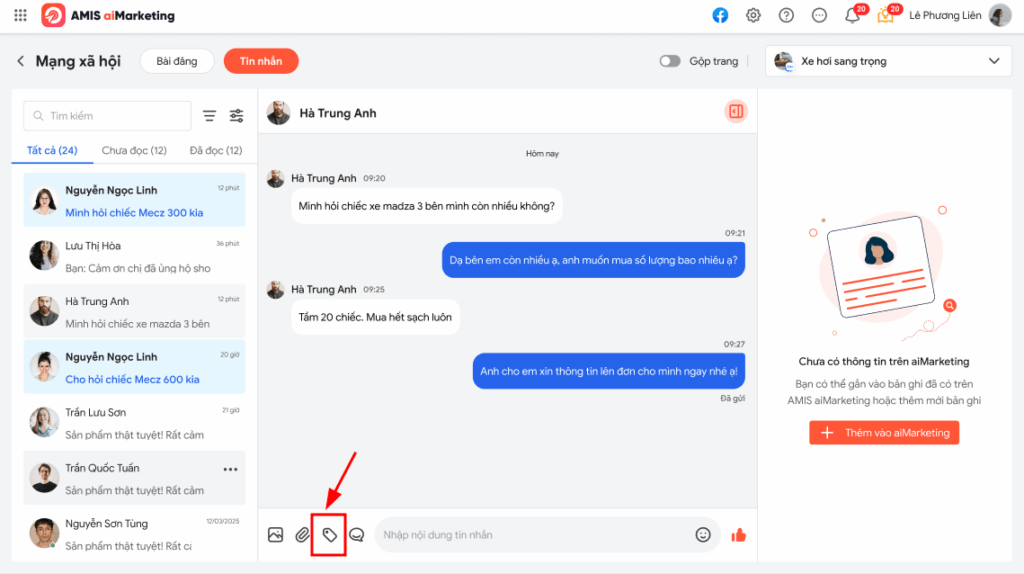Open the emoji picker in message box
The width and height of the screenshot is (1024, 574).
tap(703, 535)
